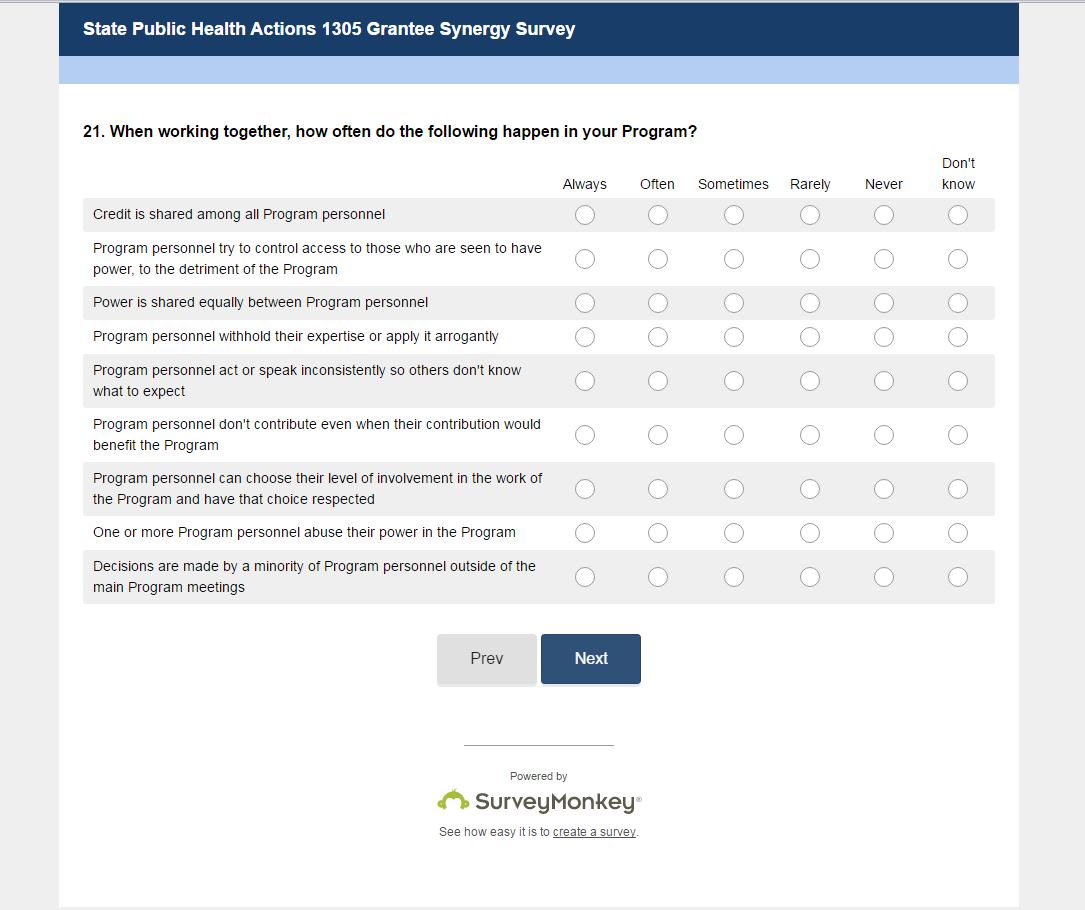Choose Never for personnel withhold expertise
Screen dimensions: 1085x910
pyautogui.click(x=884, y=337)
